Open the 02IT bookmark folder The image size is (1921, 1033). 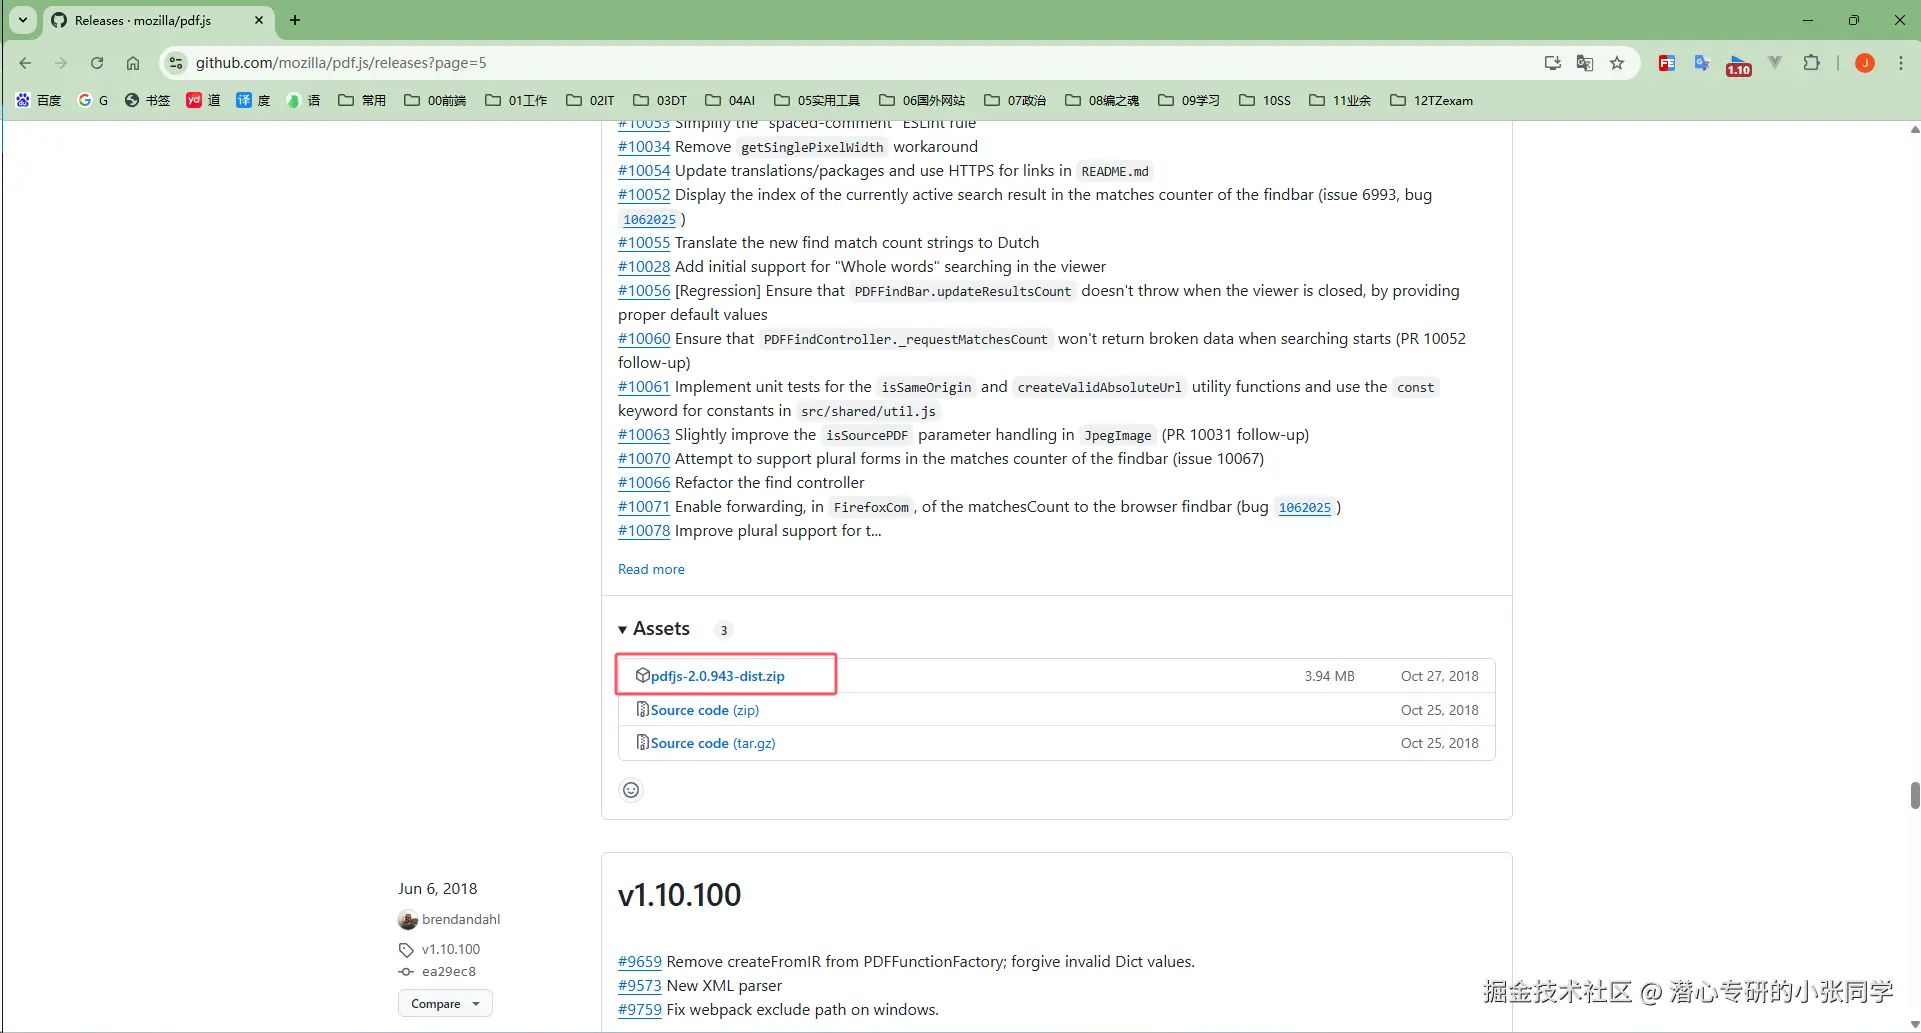click(x=590, y=100)
